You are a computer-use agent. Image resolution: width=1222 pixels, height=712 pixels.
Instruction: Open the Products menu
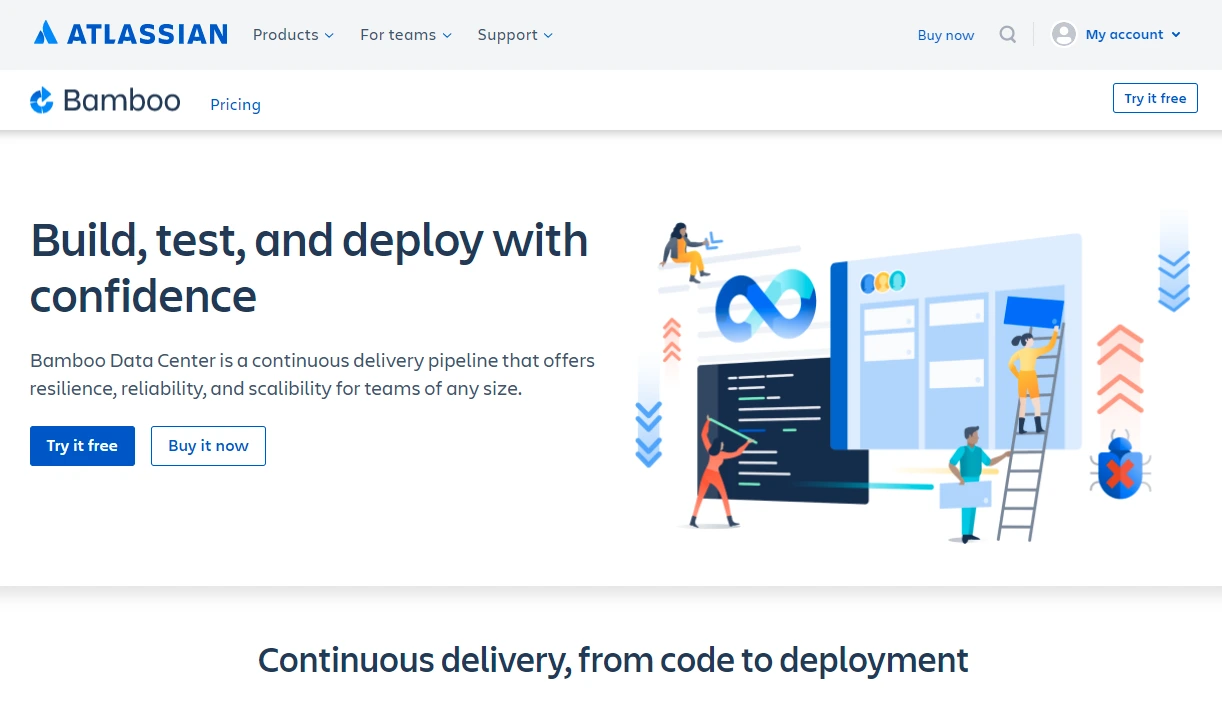click(x=285, y=34)
